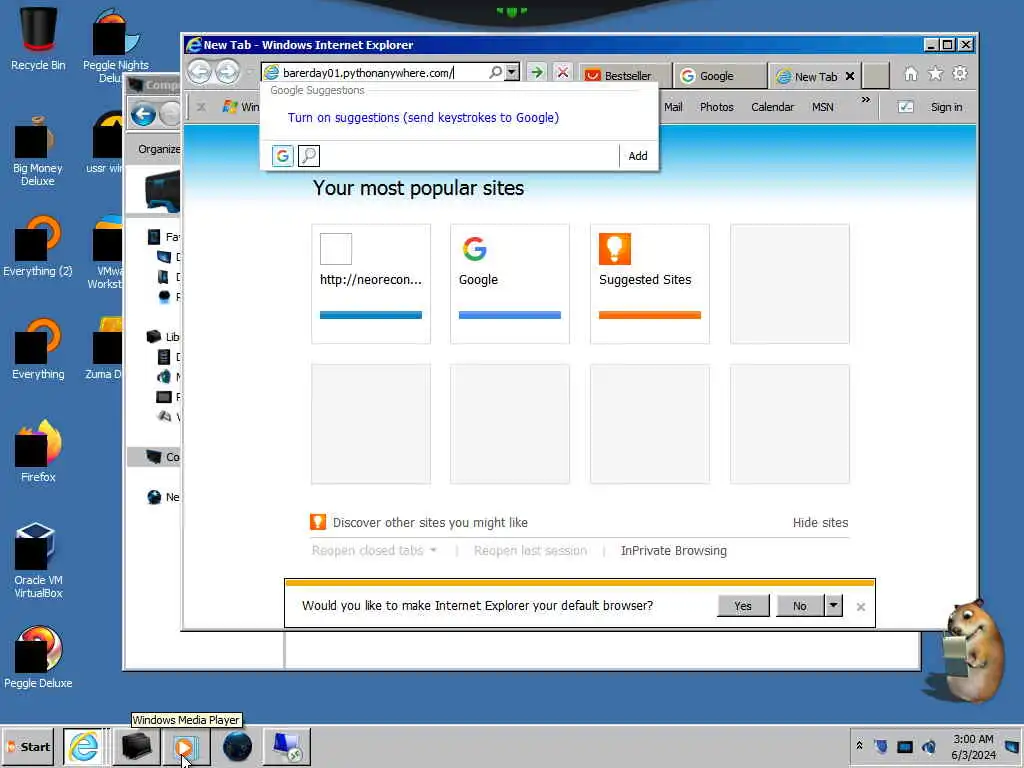This screenshot has height=768, width=1024.
Task: Close the New Tab tab
Action: click(x=850, y=76)
